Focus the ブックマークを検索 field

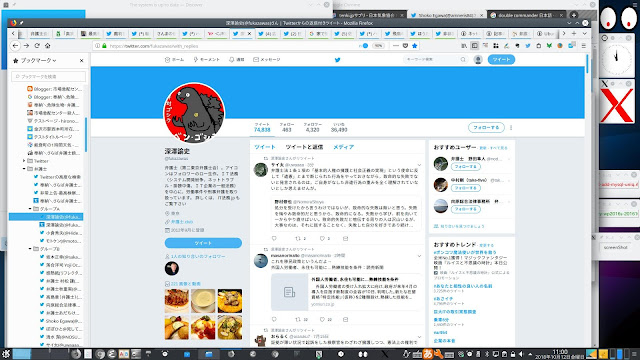click(49, 76)
